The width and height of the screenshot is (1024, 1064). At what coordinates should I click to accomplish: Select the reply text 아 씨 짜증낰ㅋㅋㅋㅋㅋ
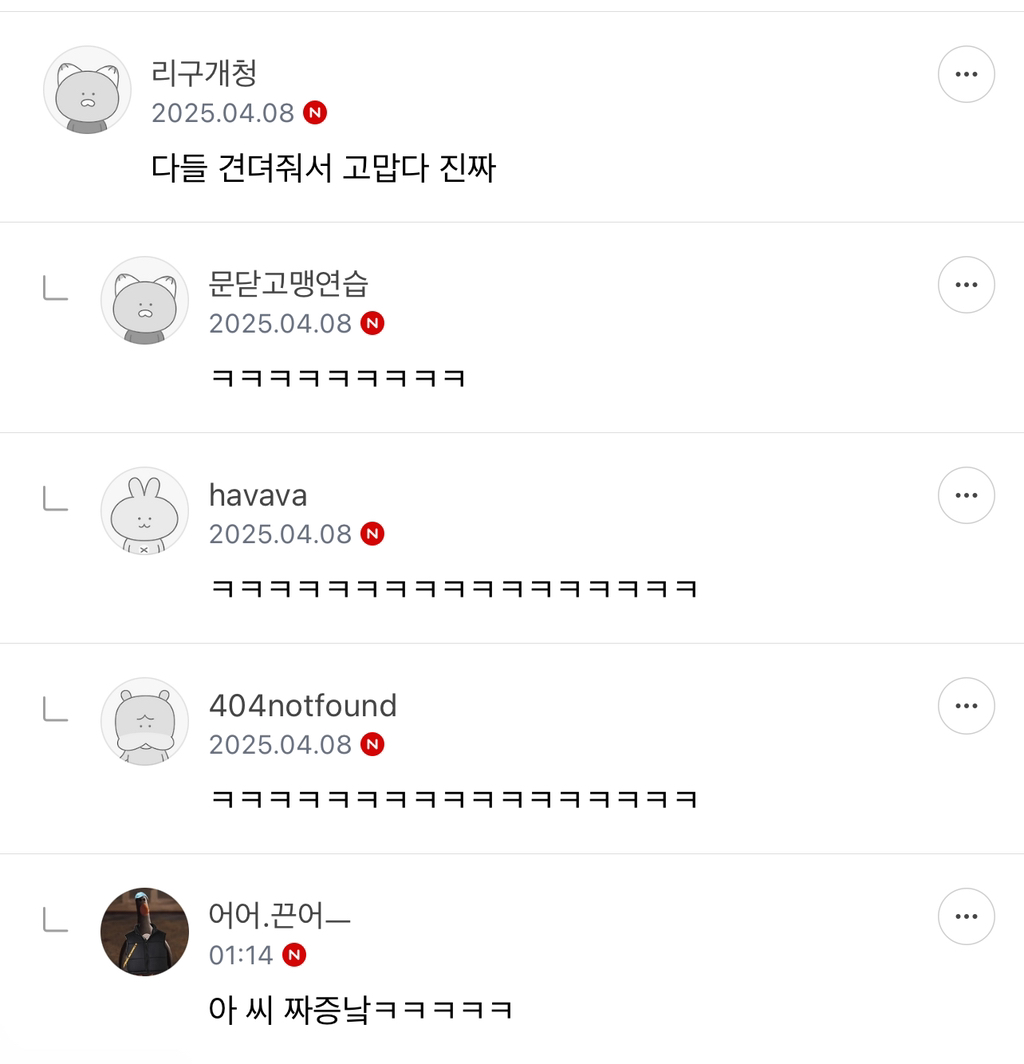tap(360, 1010)
